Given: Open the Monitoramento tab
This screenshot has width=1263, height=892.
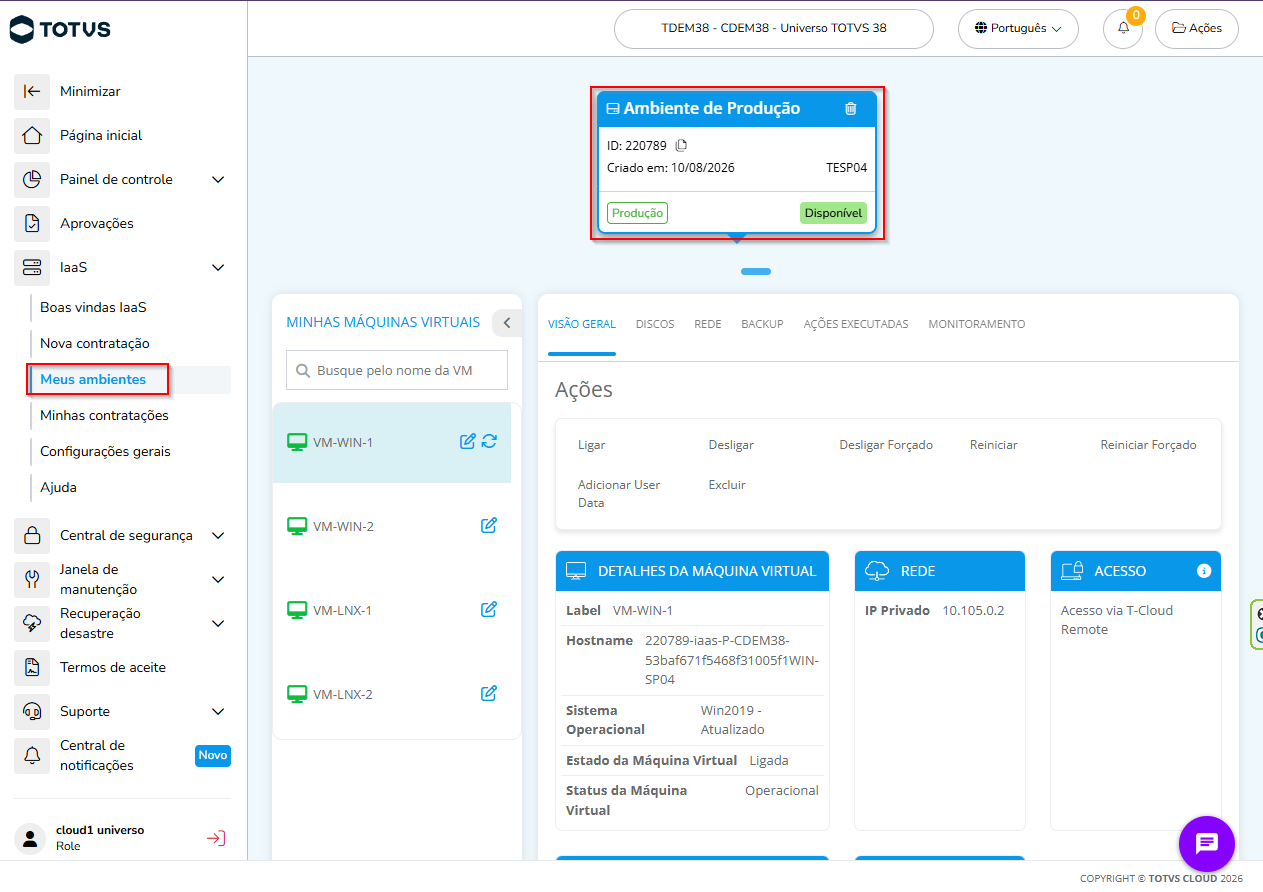Looking at the screenshot, I should [977, 324].
